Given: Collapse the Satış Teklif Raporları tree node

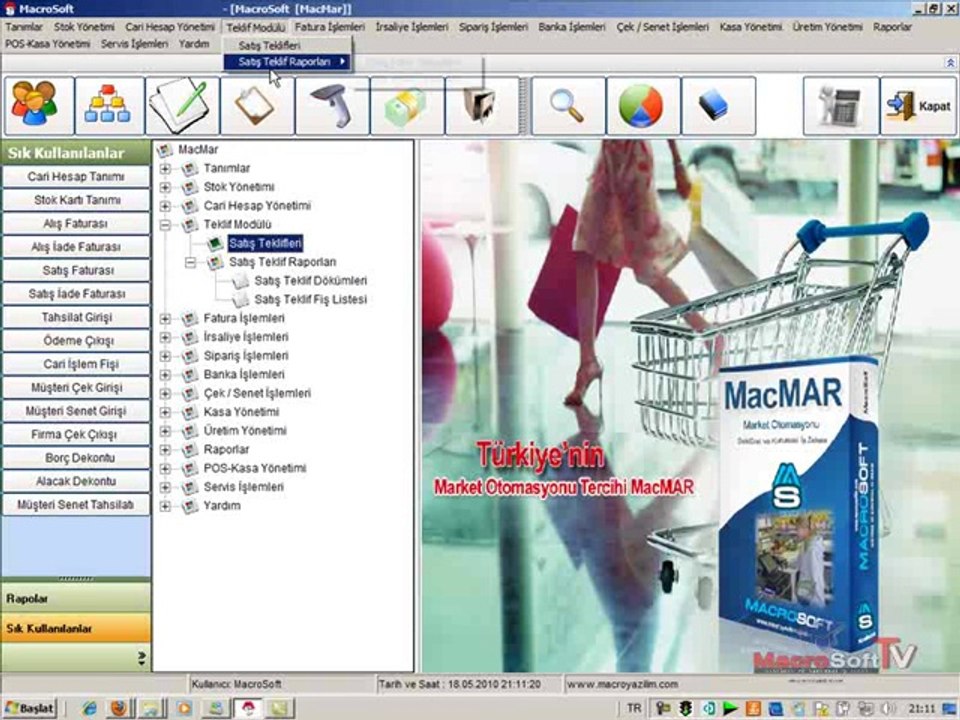Looking at the screenshot, I should (x=190, y=262).
